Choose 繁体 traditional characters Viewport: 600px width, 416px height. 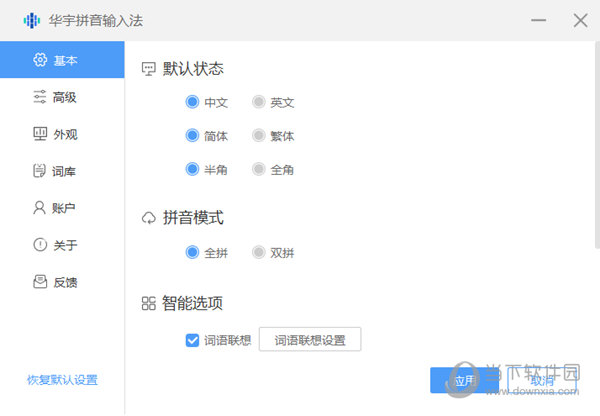(x=259, y=135)
